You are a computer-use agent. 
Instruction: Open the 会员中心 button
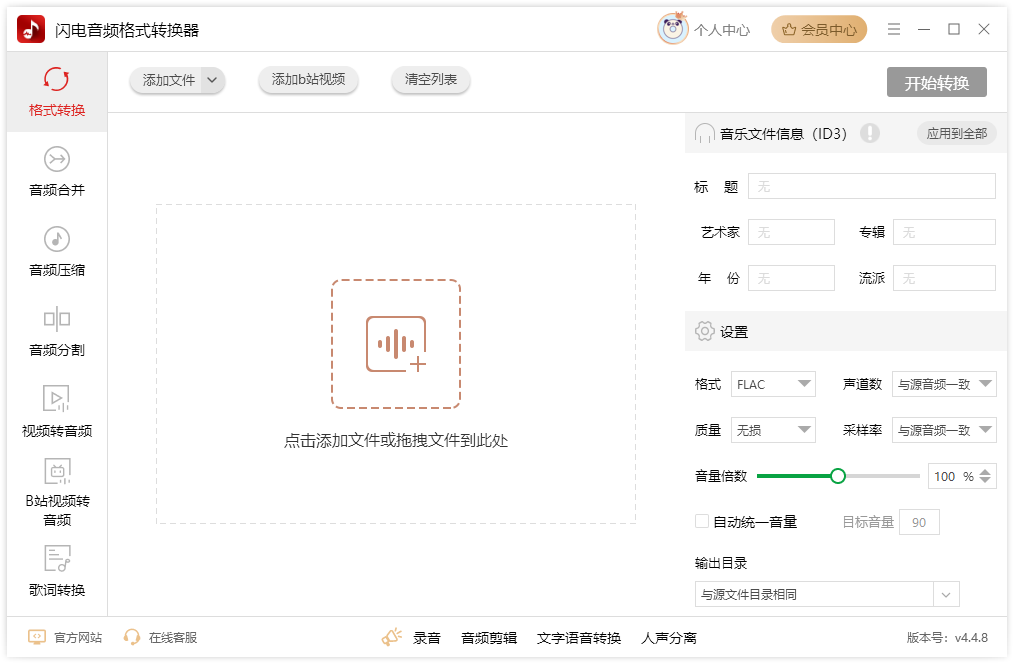pyautogui.click(x=819, y=29)
